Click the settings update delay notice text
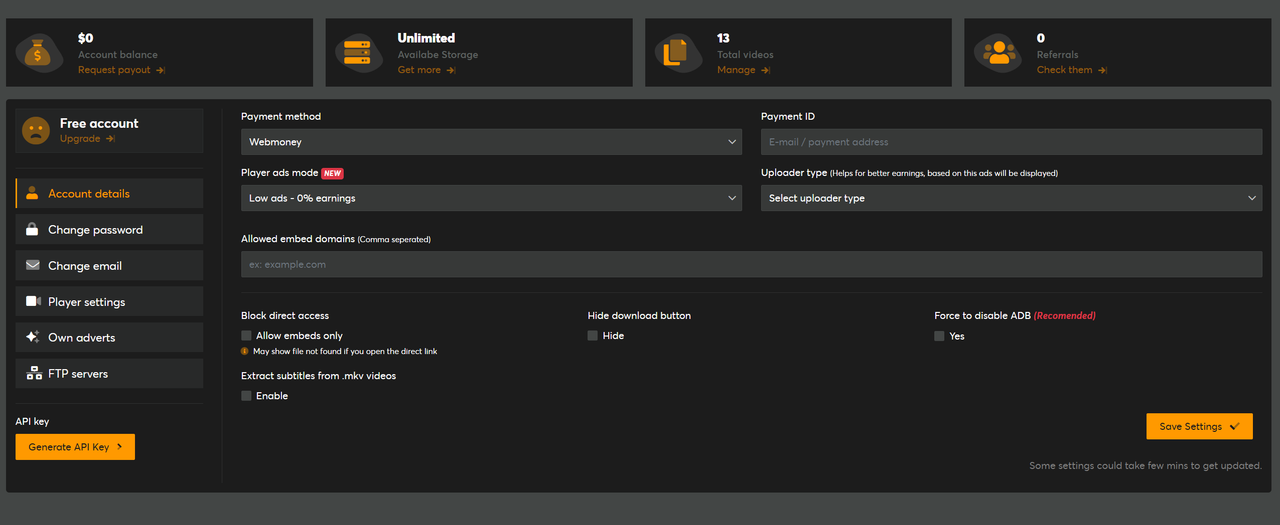 pyautogui.click(x=1146, y=466)
